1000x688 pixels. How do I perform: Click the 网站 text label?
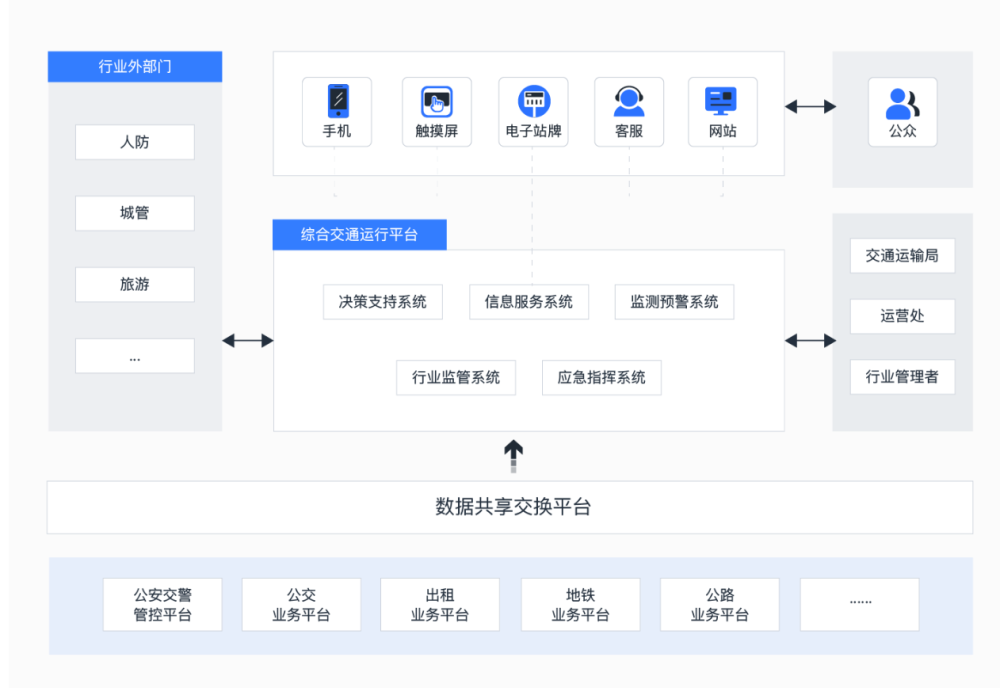tap(723, 131)
